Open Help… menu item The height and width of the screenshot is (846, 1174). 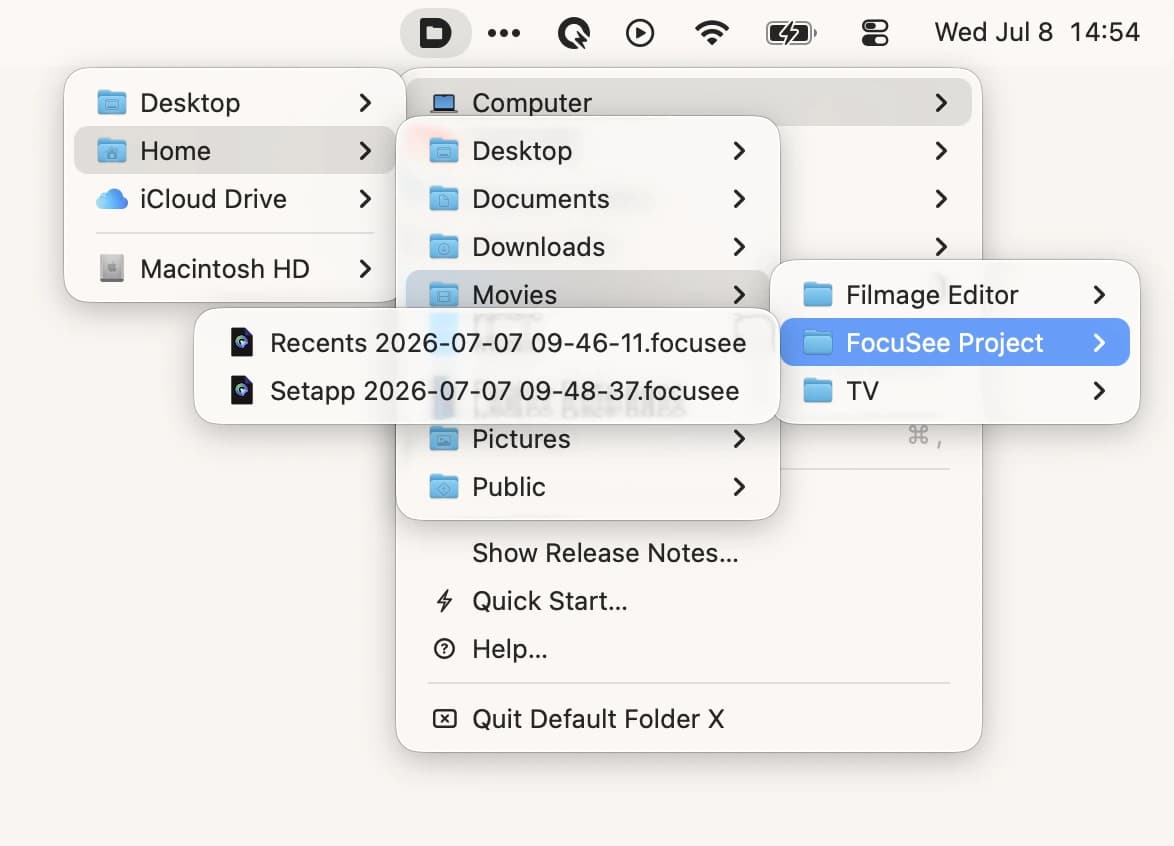tap(689, 648)
